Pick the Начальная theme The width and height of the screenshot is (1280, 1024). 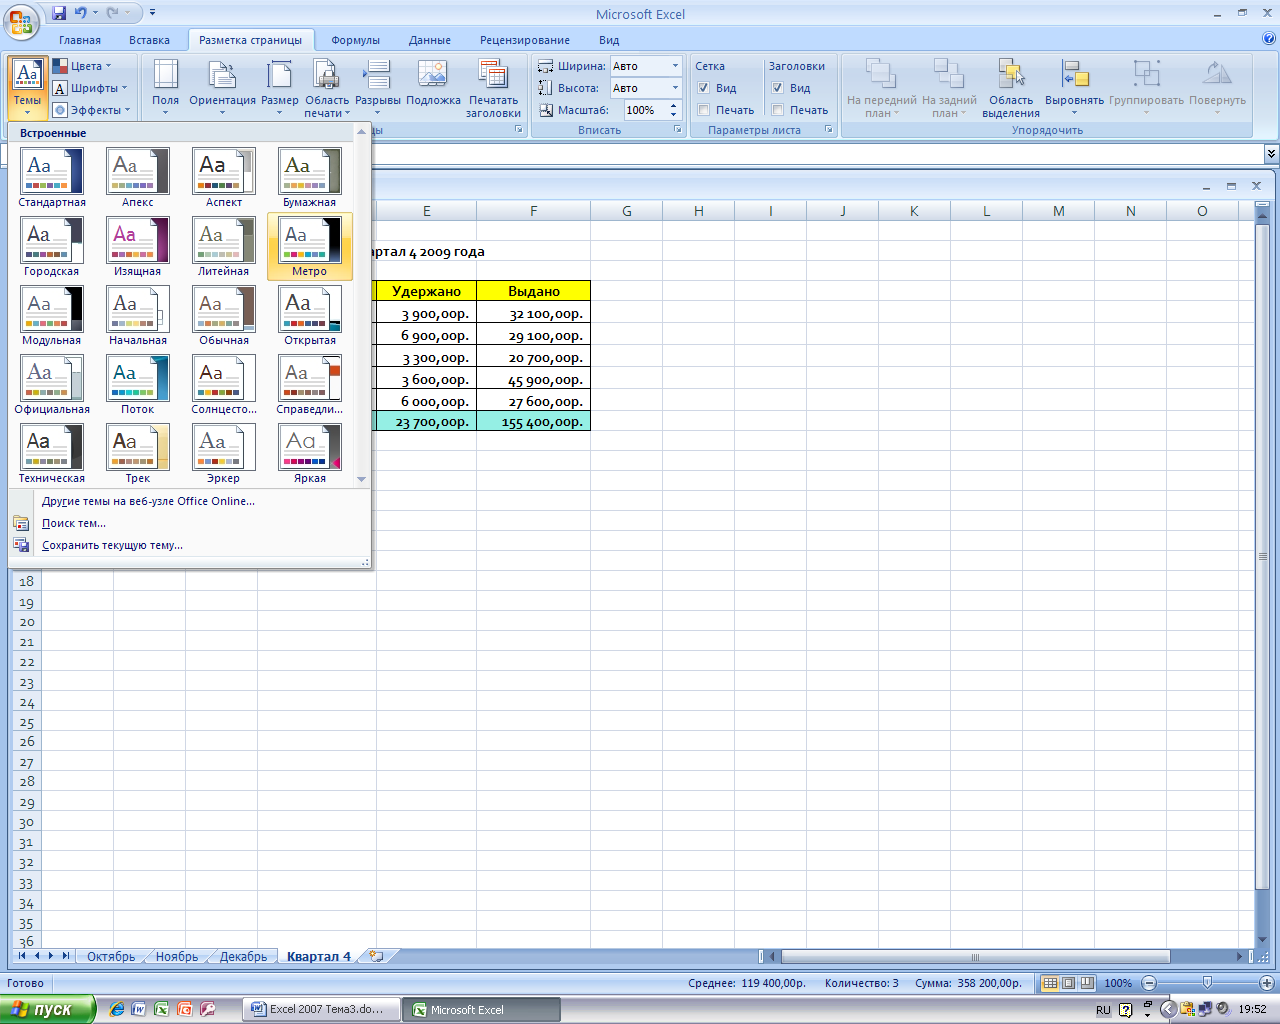click(138, 315)
